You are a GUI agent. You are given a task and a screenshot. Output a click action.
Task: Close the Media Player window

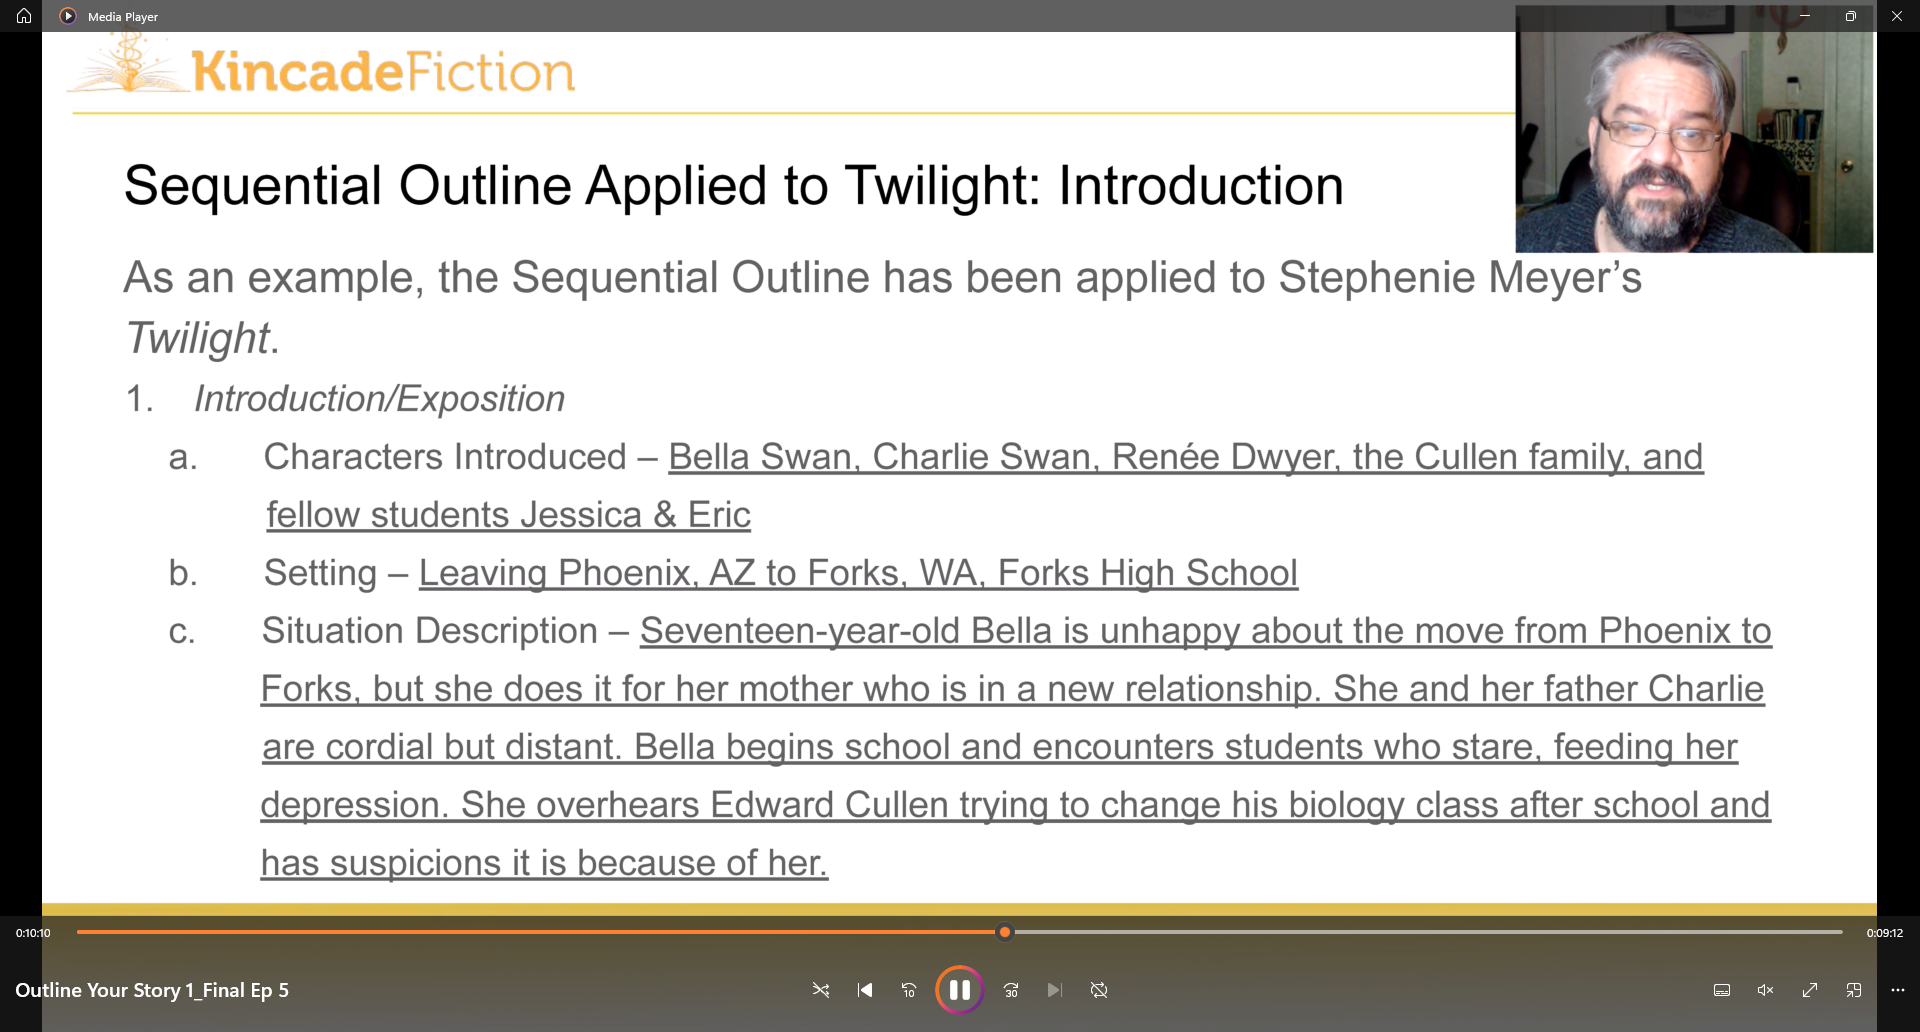1897,16
